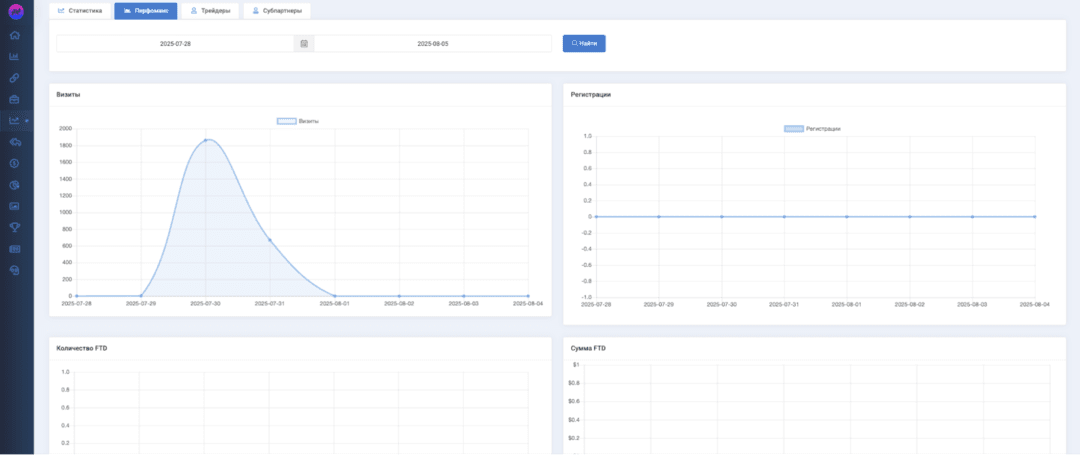Open the reply arrows icon in sidebar

point(14,142)
